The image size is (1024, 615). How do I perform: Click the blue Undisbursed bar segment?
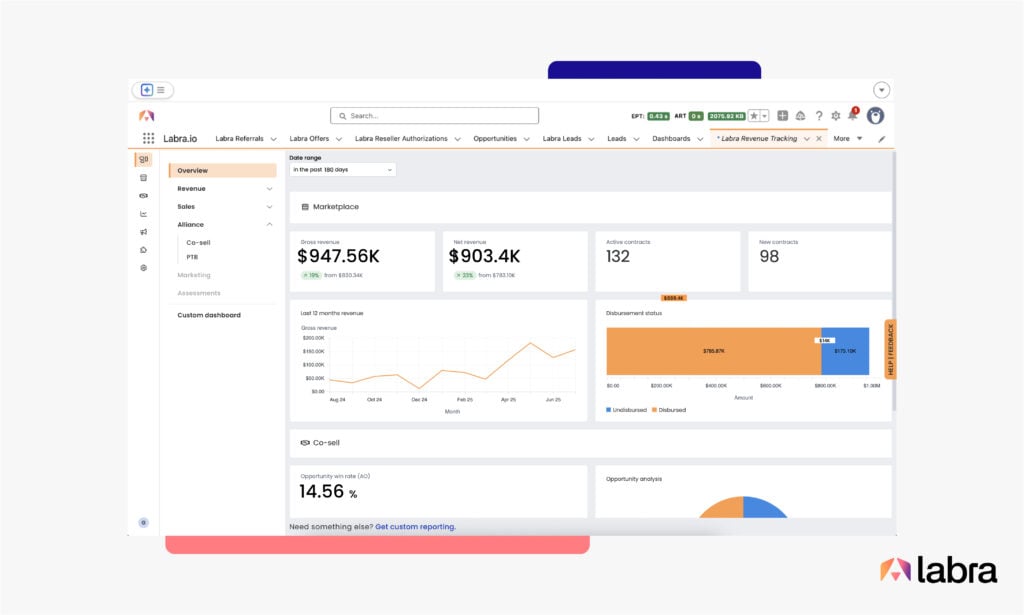845,351
